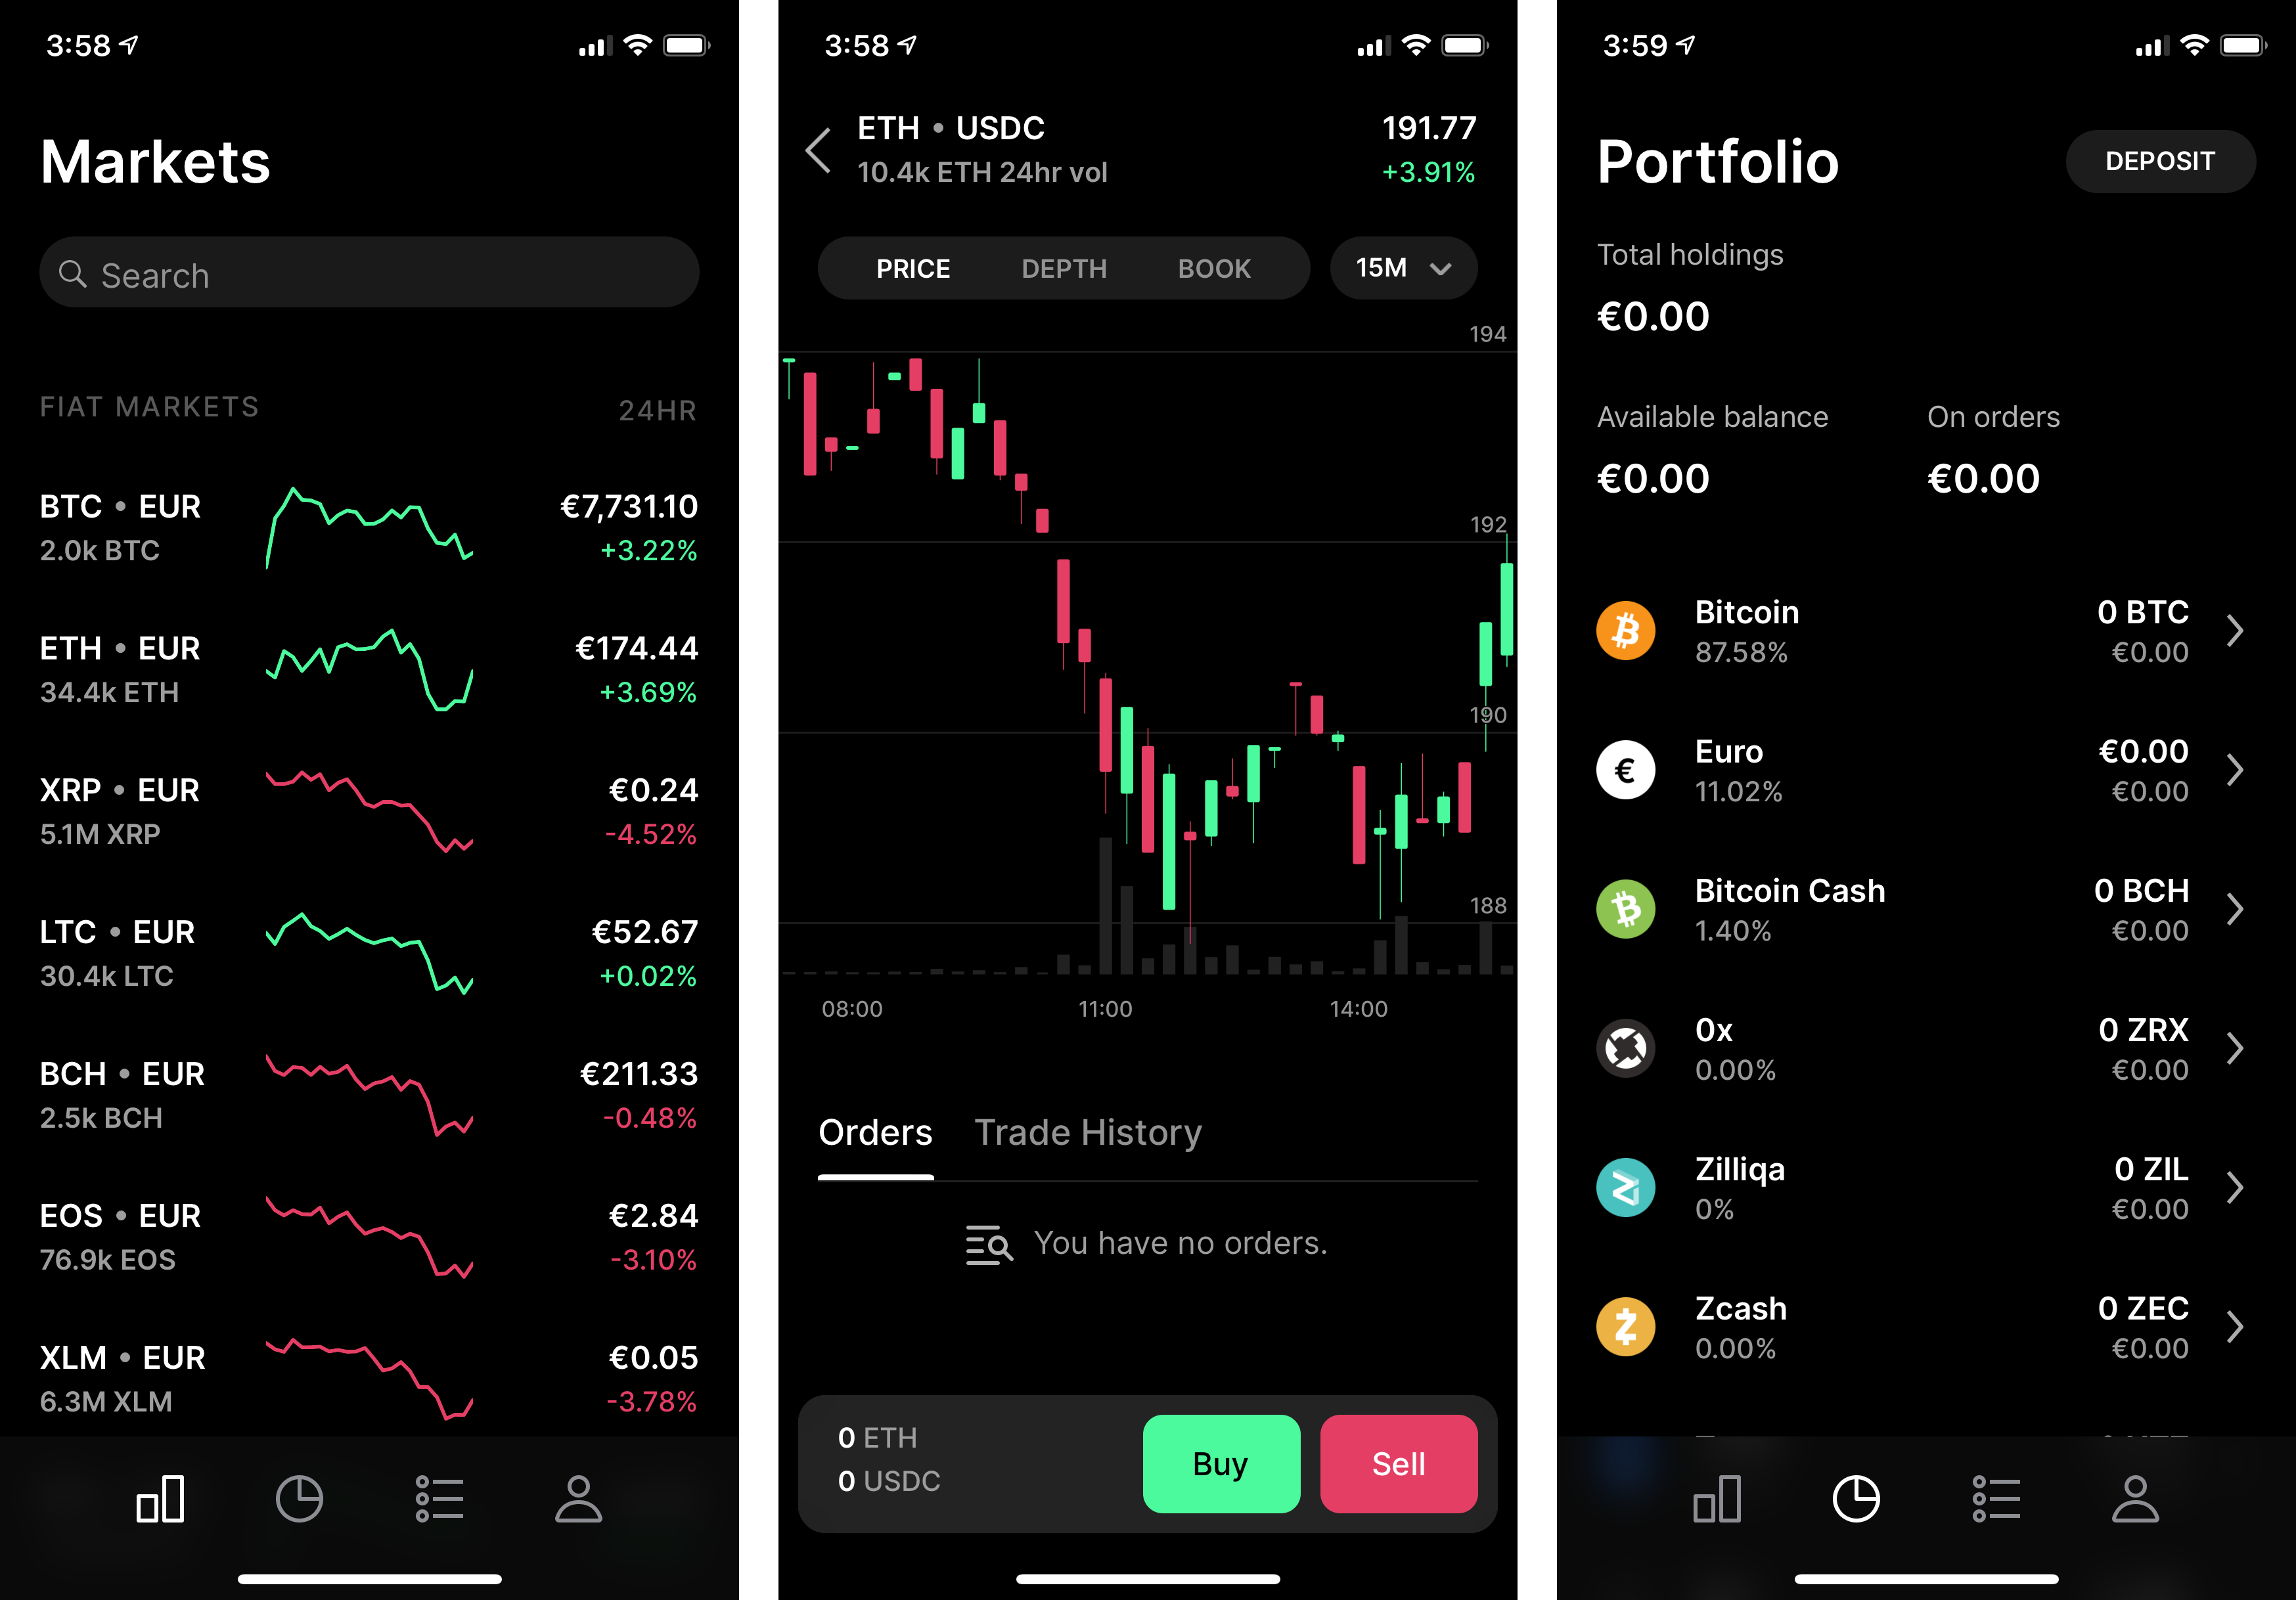Expand the 15M timeframe dropdown
The width and height of the screenshot is (2296, 1600).
tap(1405, 269)
